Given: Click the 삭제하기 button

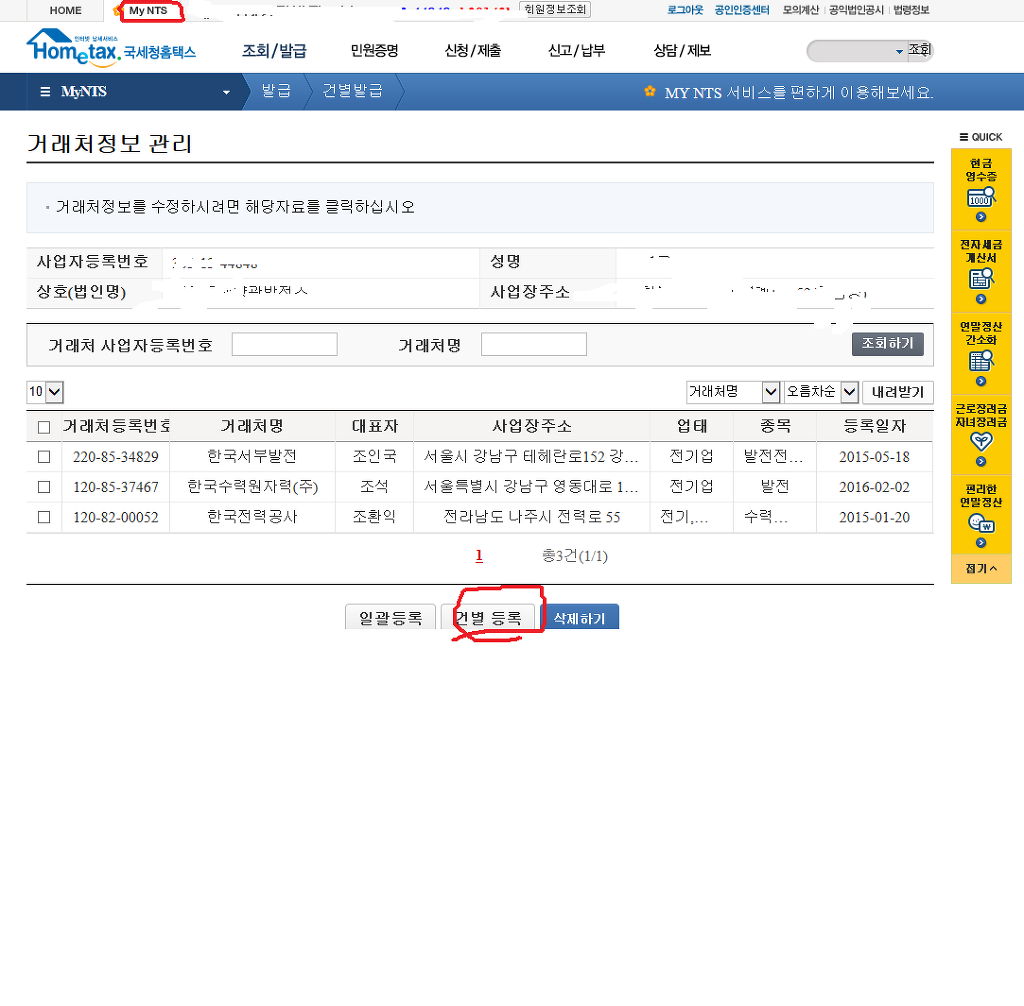Looking at the screenshot, I should point(579,617).
